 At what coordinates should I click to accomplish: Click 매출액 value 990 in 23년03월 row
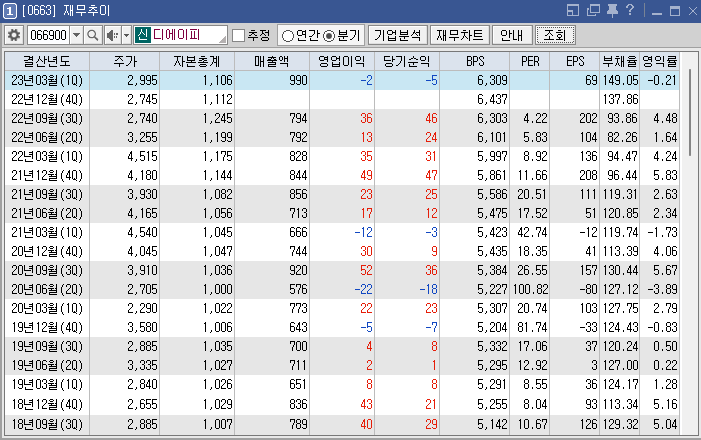(298, 80)
